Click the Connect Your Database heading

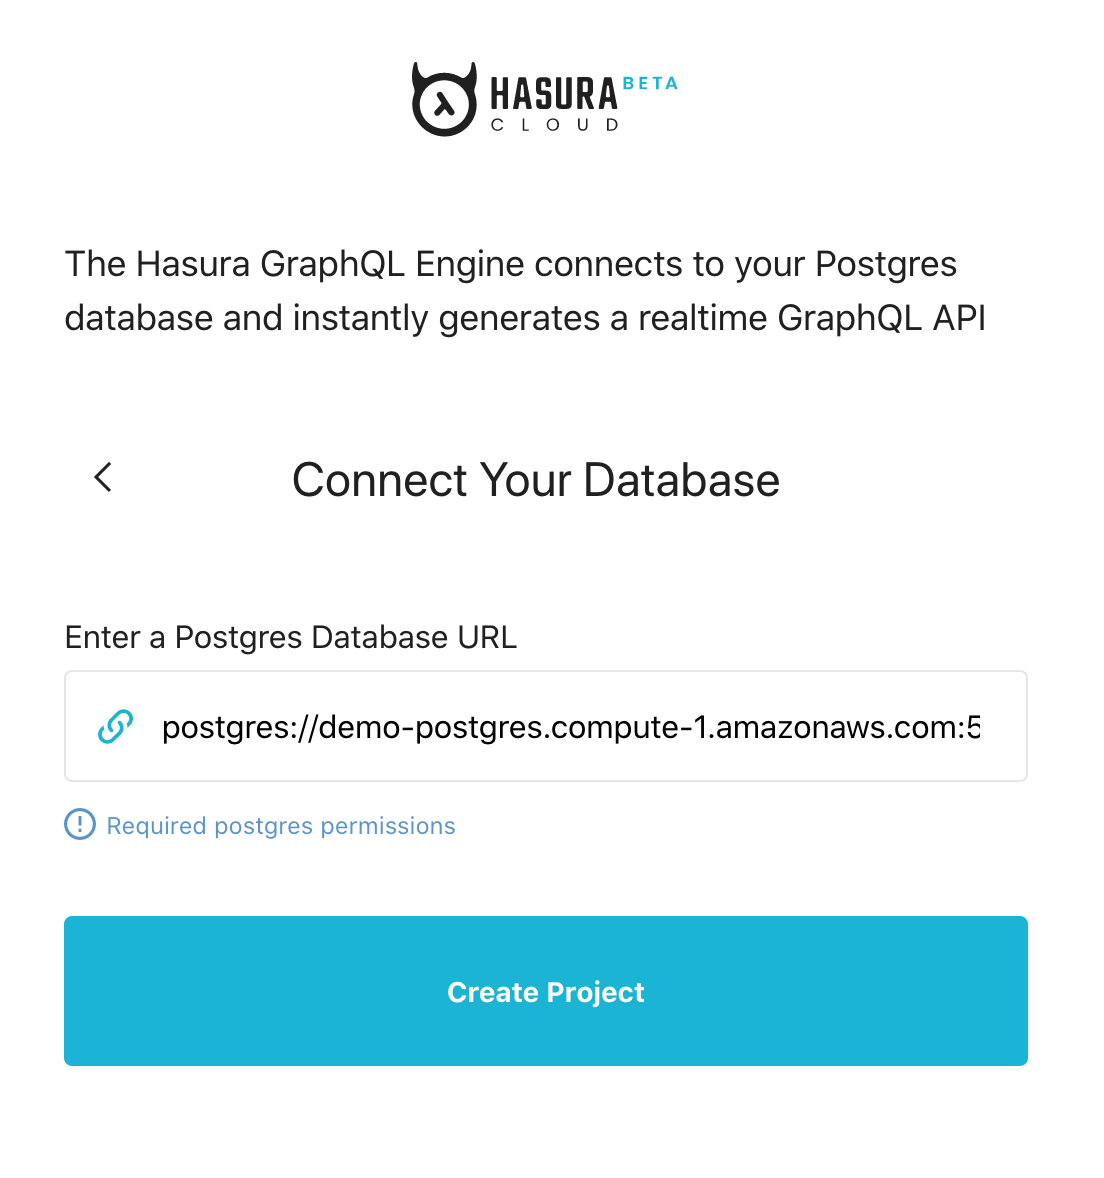pos(536,480)
